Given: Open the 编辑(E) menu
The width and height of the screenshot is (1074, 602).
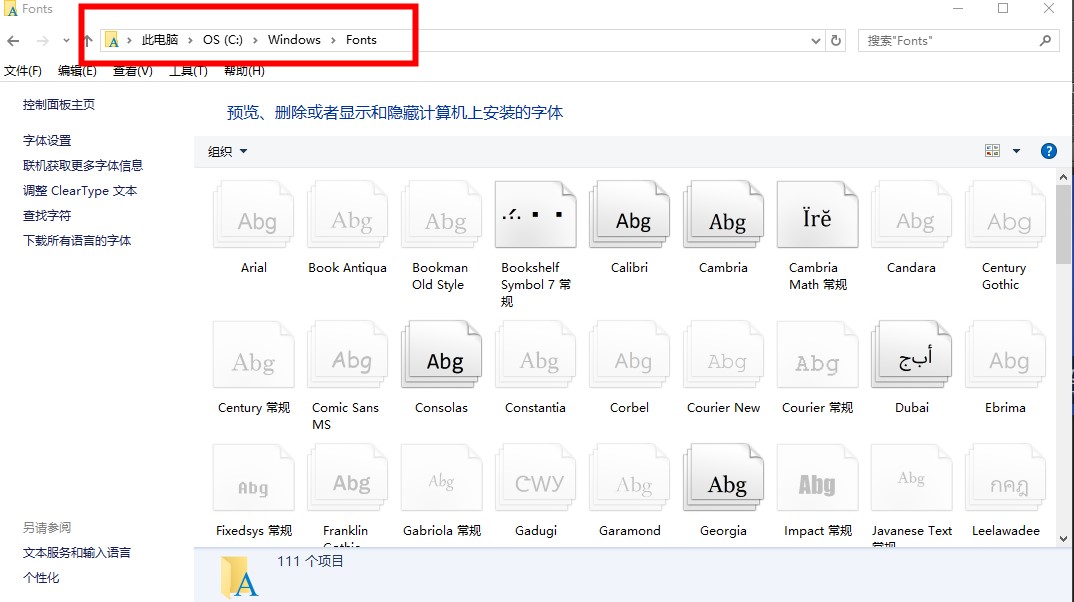Looking at the screenshot, I should coord(77,71).
